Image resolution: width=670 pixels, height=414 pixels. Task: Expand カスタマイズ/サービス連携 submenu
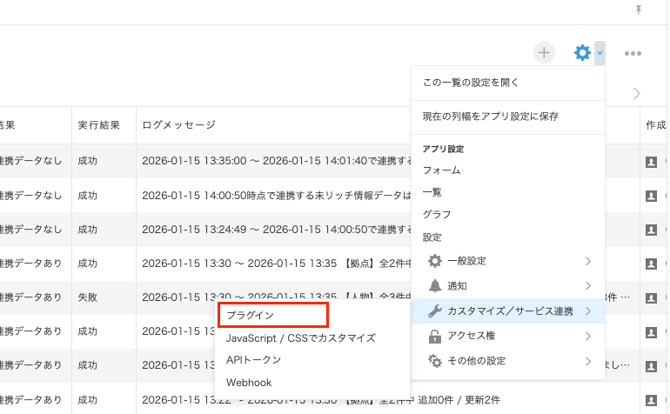[x=508, y=311]
